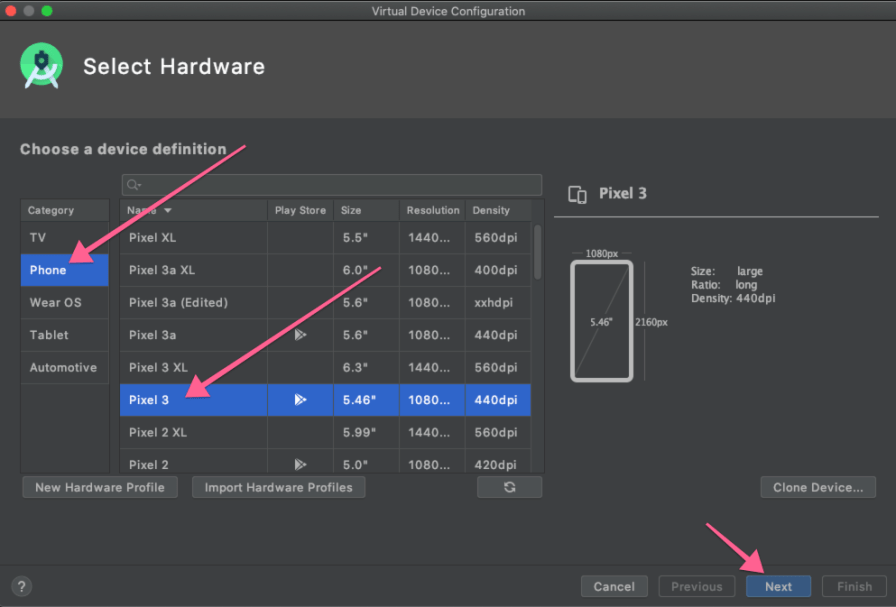Select the TV category
The image size is (896, 607).
(x=38, y=238)
